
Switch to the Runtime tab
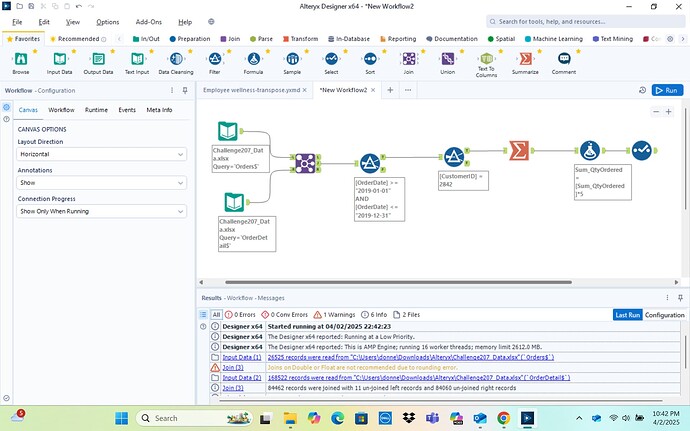click(x=96, y=110)
